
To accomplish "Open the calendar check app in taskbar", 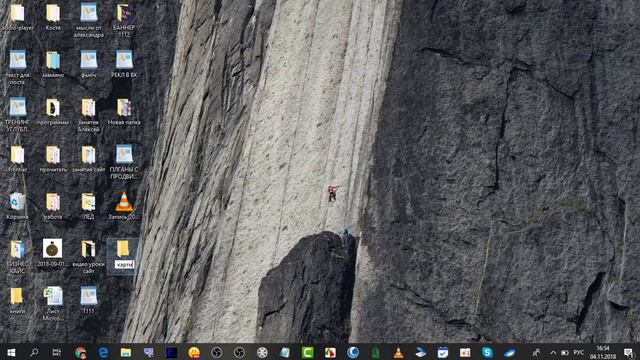I will point(443,352).
